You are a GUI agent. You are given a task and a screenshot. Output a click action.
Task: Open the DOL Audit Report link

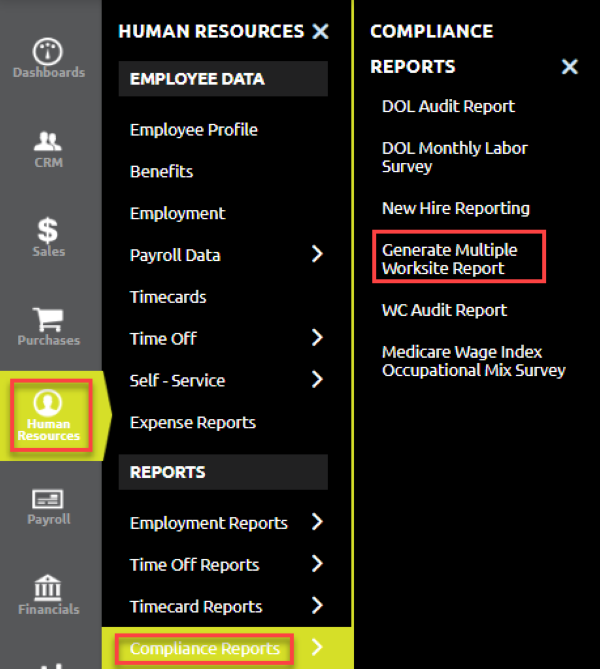tap(448, 106)
